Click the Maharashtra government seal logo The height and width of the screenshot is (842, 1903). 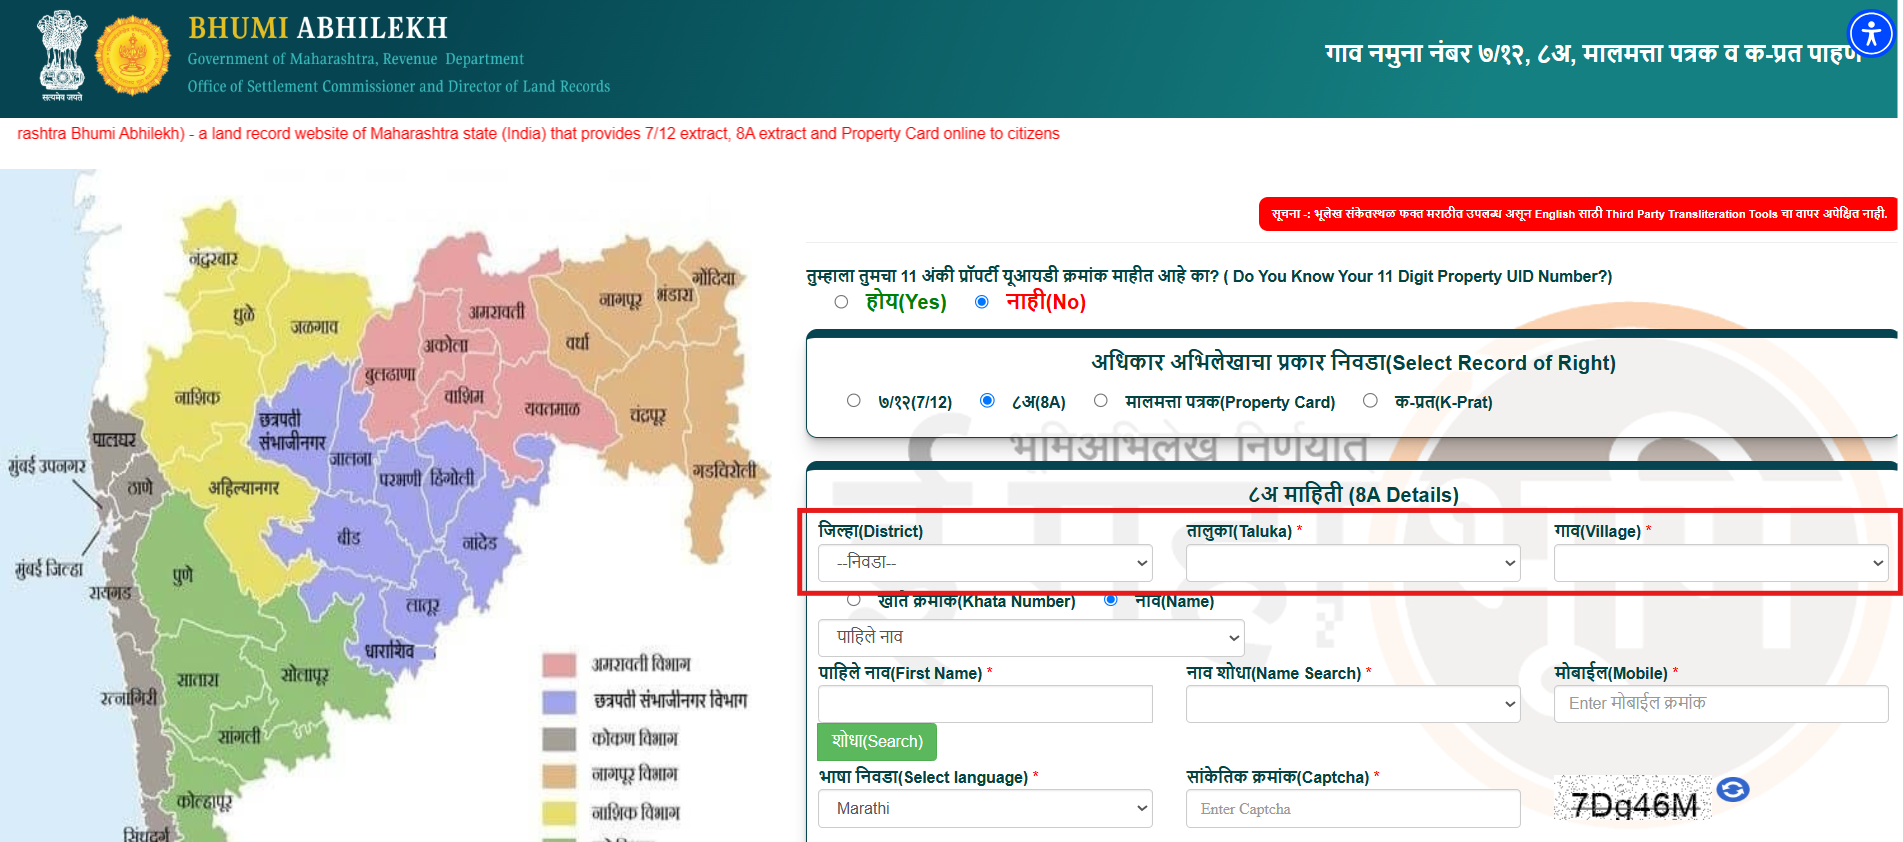(x=133, y=55)
